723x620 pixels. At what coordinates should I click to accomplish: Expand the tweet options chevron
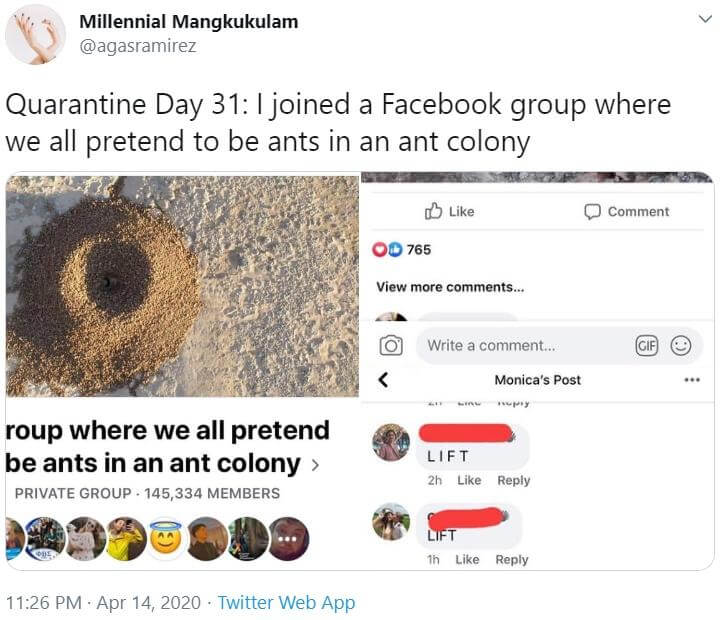coord(705,19)
